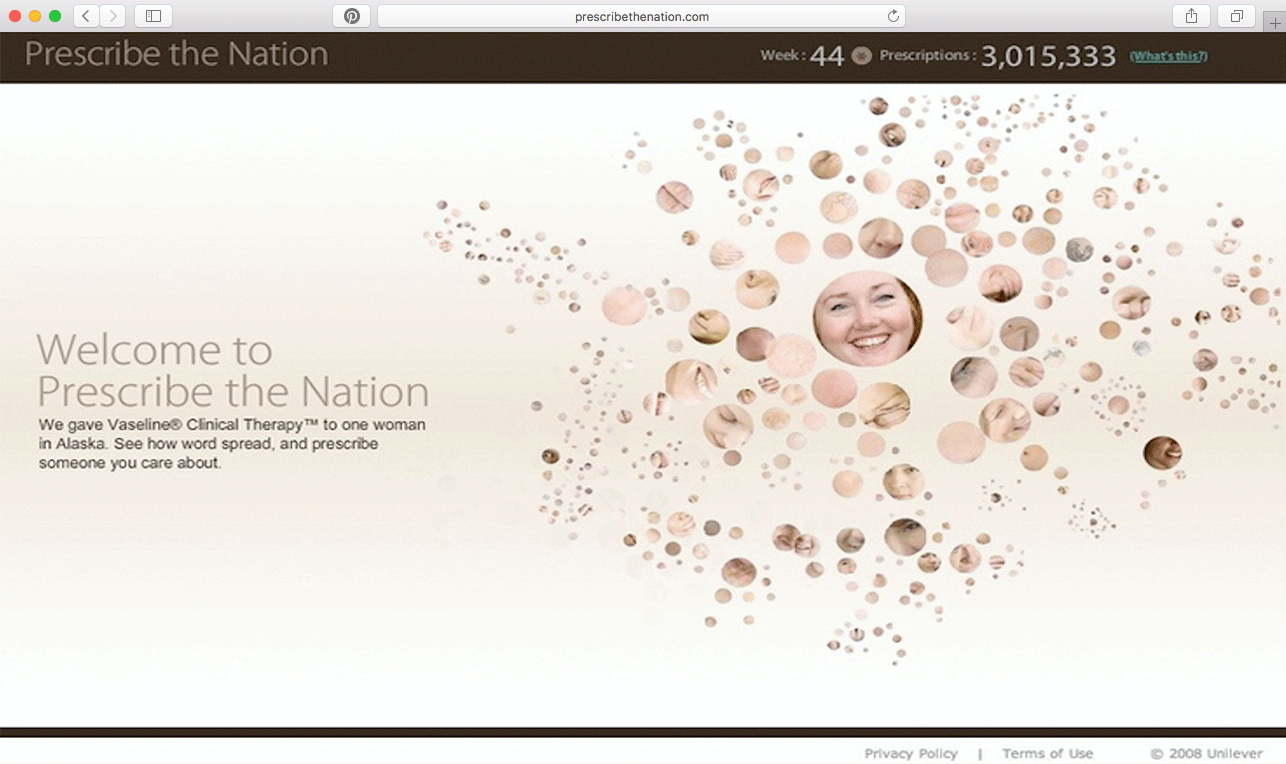Click Safari's forward navigation arrow

pyautogui.click(x=113, y=16)
